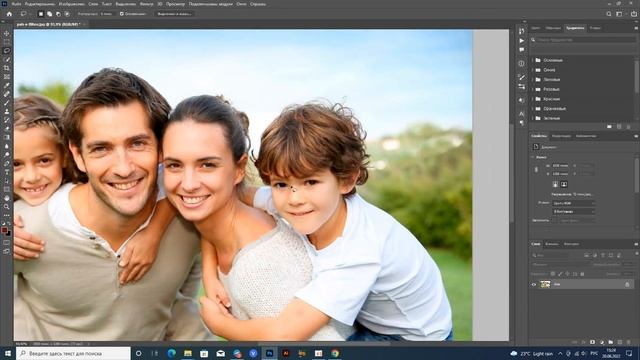Enable New selection mode in options bar
The height and width of the screenshot is (360, 640).
pos(41,14)
